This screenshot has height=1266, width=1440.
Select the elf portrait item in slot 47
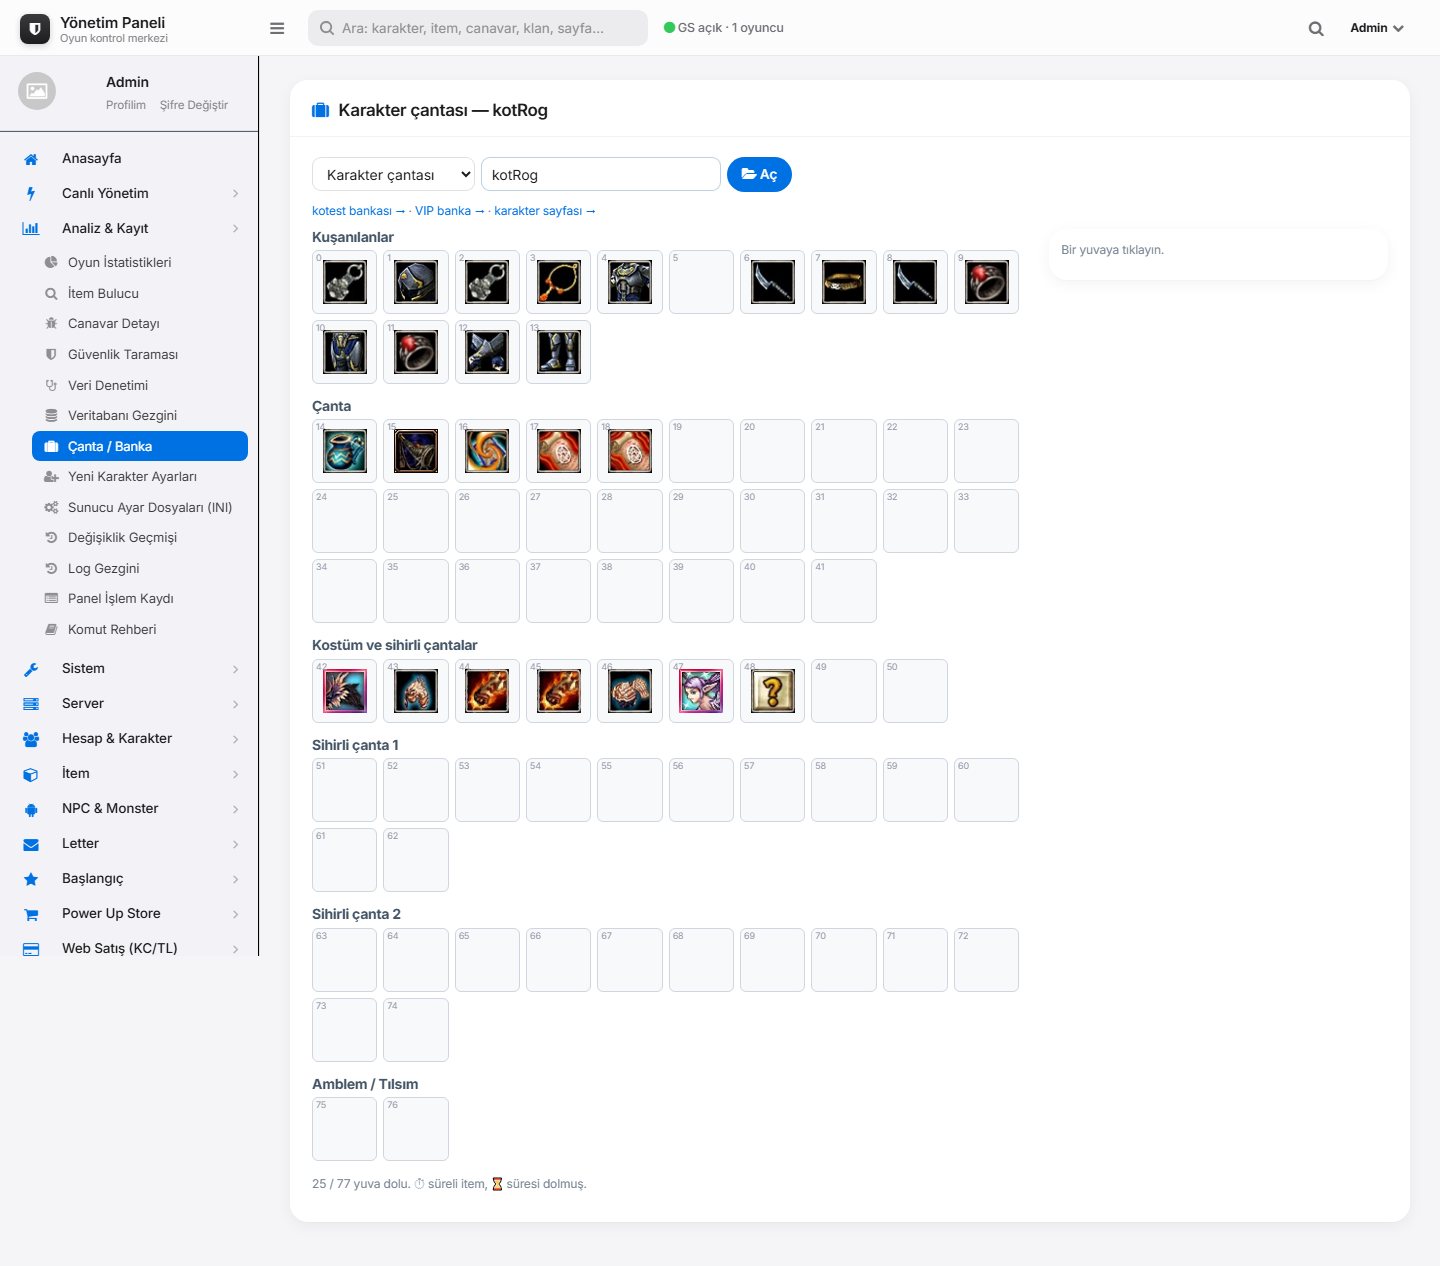(x=701, y=691)
